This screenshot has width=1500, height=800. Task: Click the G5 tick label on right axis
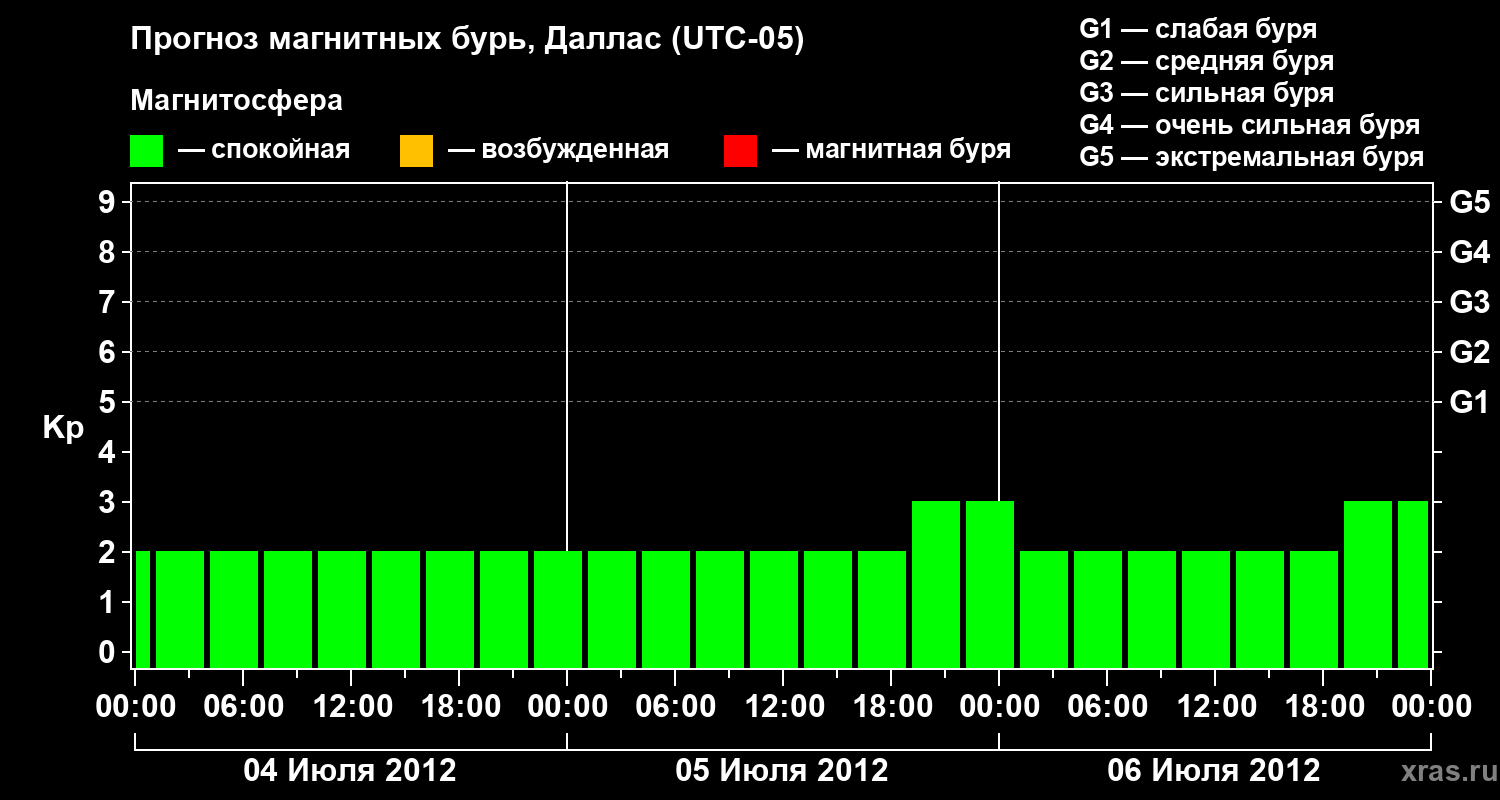click(1470, 202)
